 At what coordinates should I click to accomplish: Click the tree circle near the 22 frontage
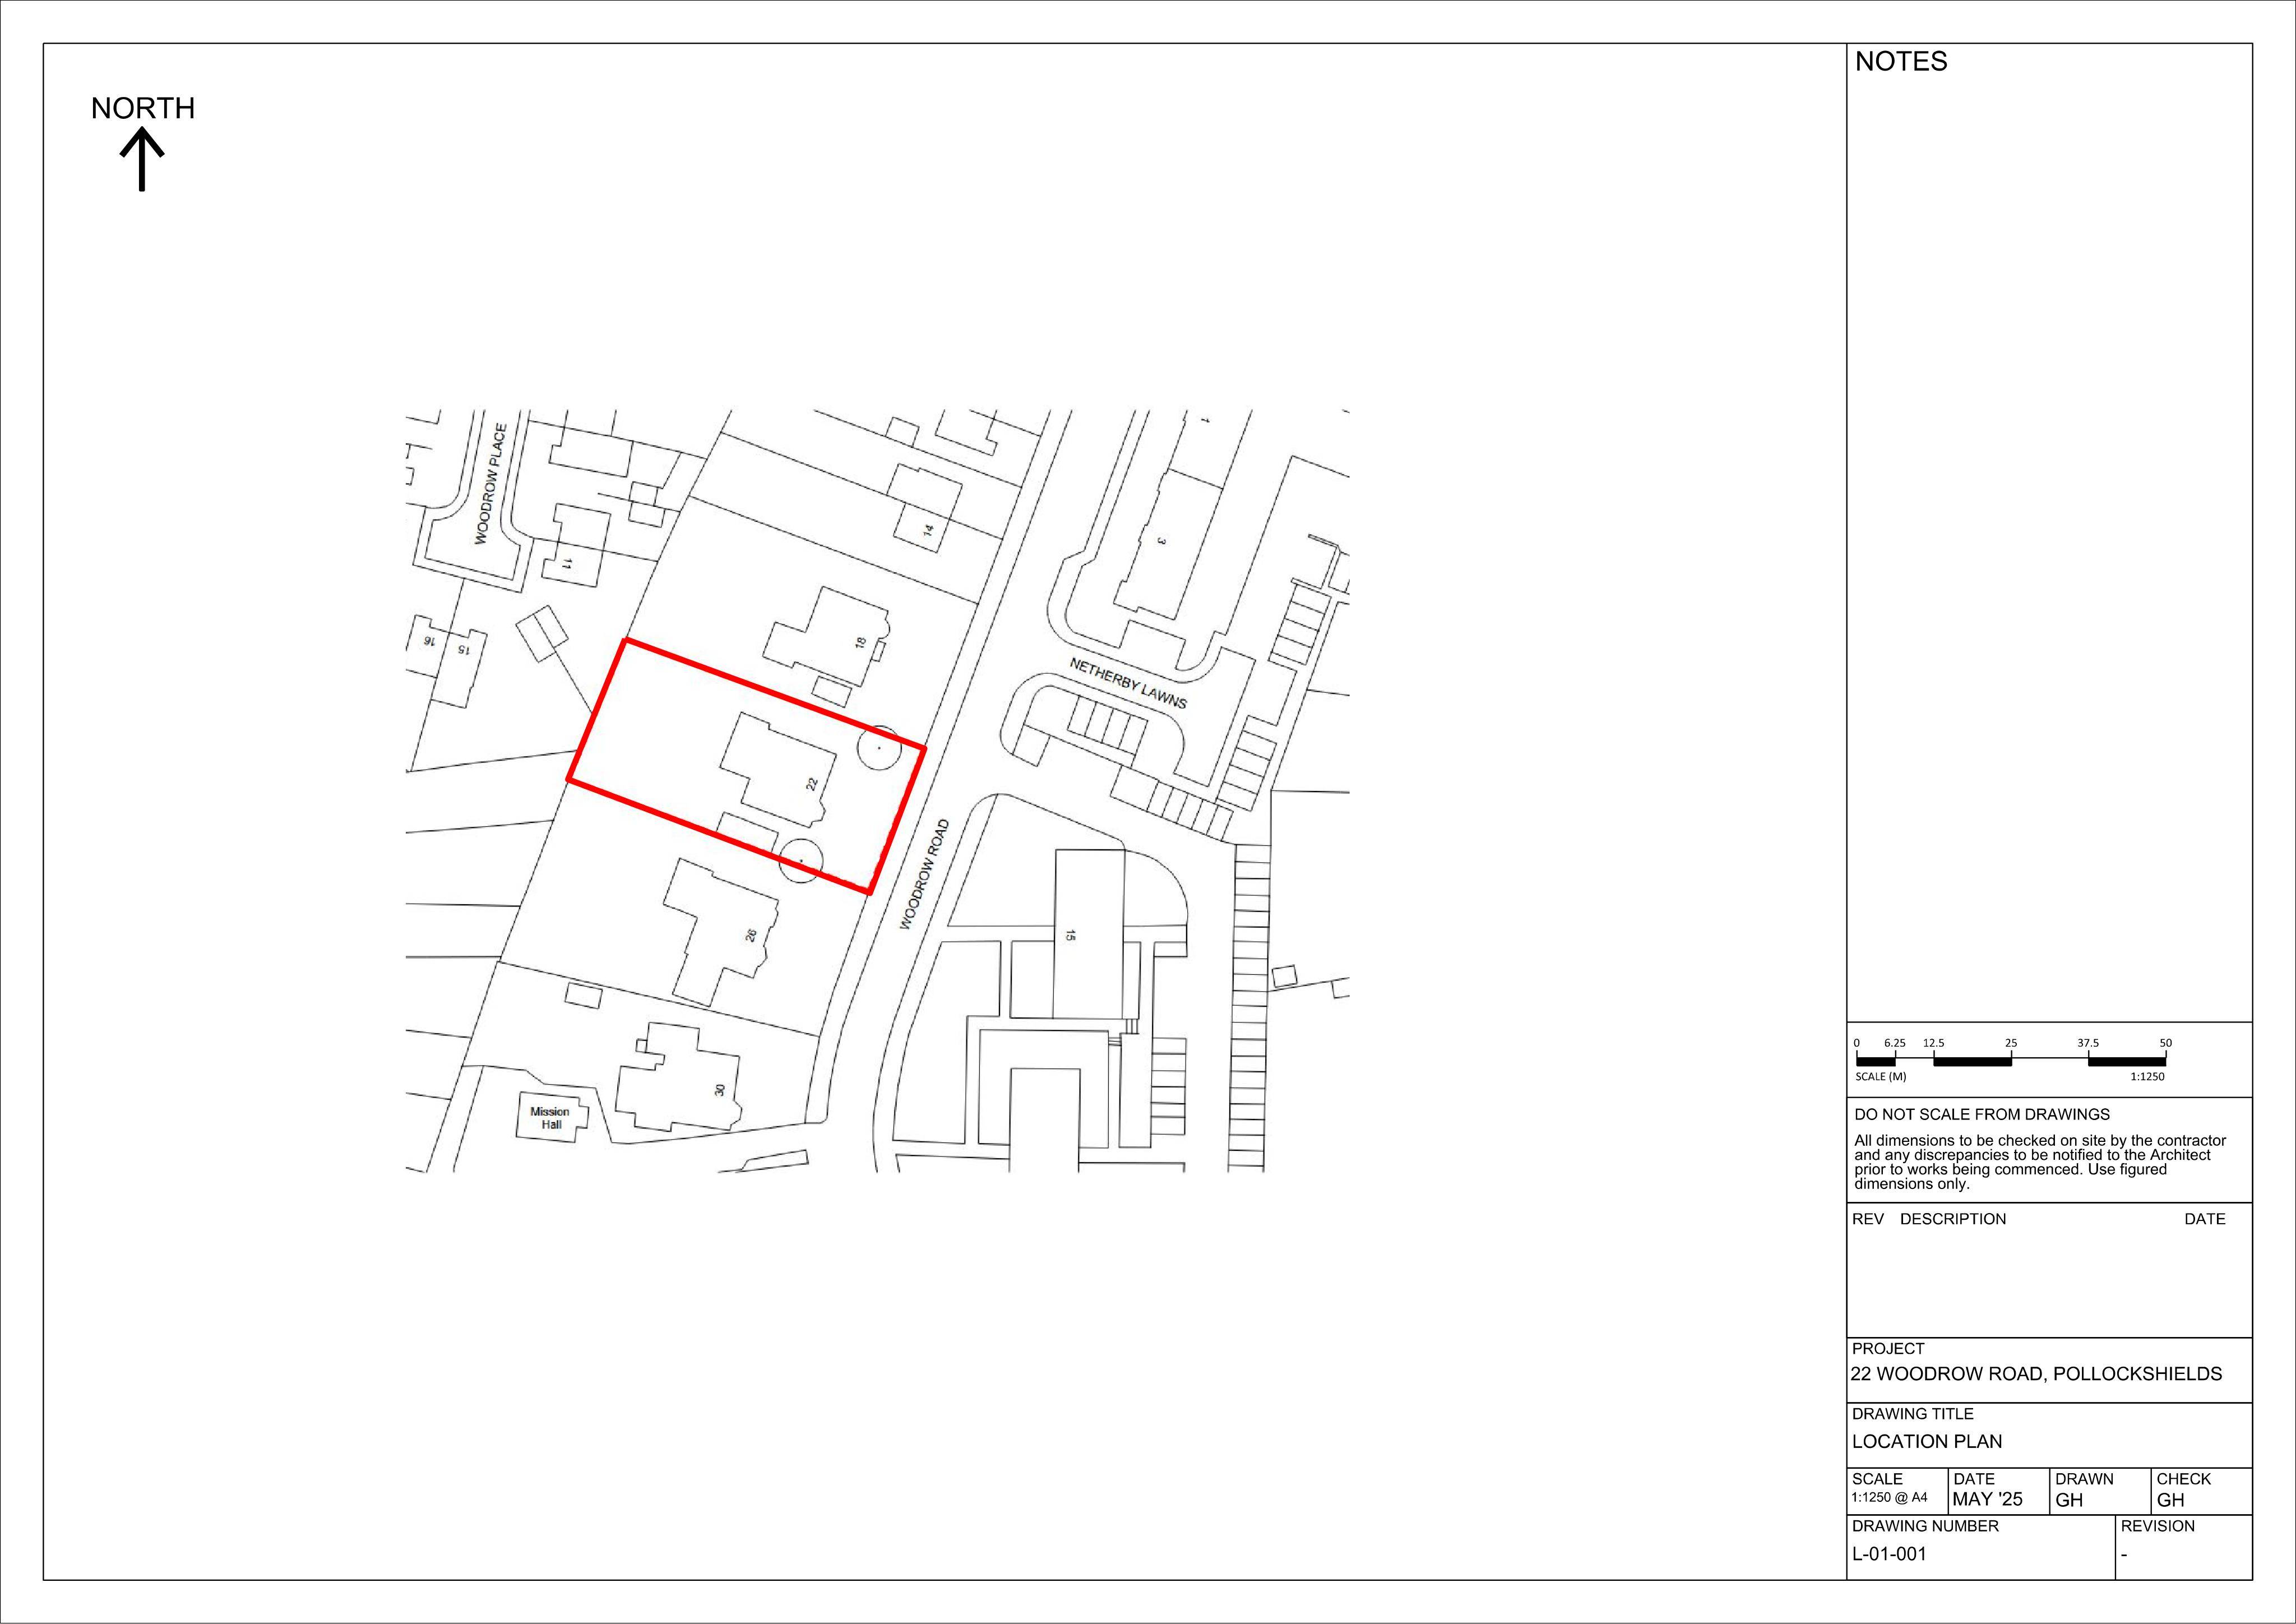click(x=879, y=747)
